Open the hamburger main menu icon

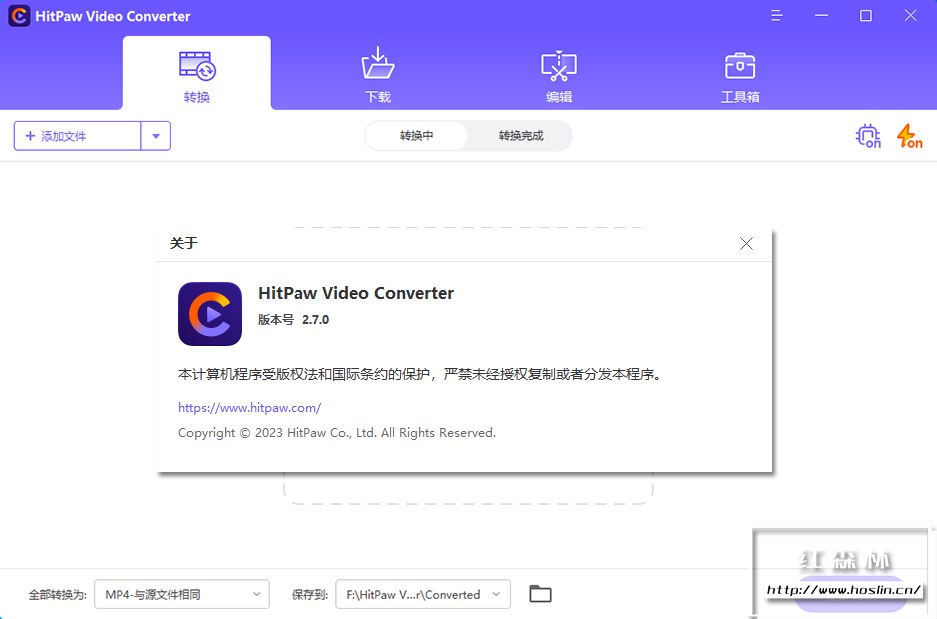pos(777,16)
